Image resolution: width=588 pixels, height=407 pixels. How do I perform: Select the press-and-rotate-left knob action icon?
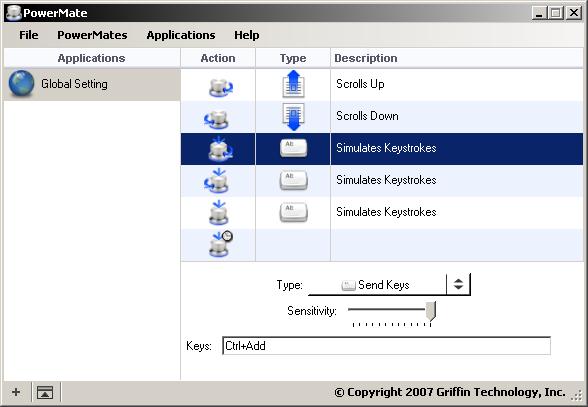point(216,181)
